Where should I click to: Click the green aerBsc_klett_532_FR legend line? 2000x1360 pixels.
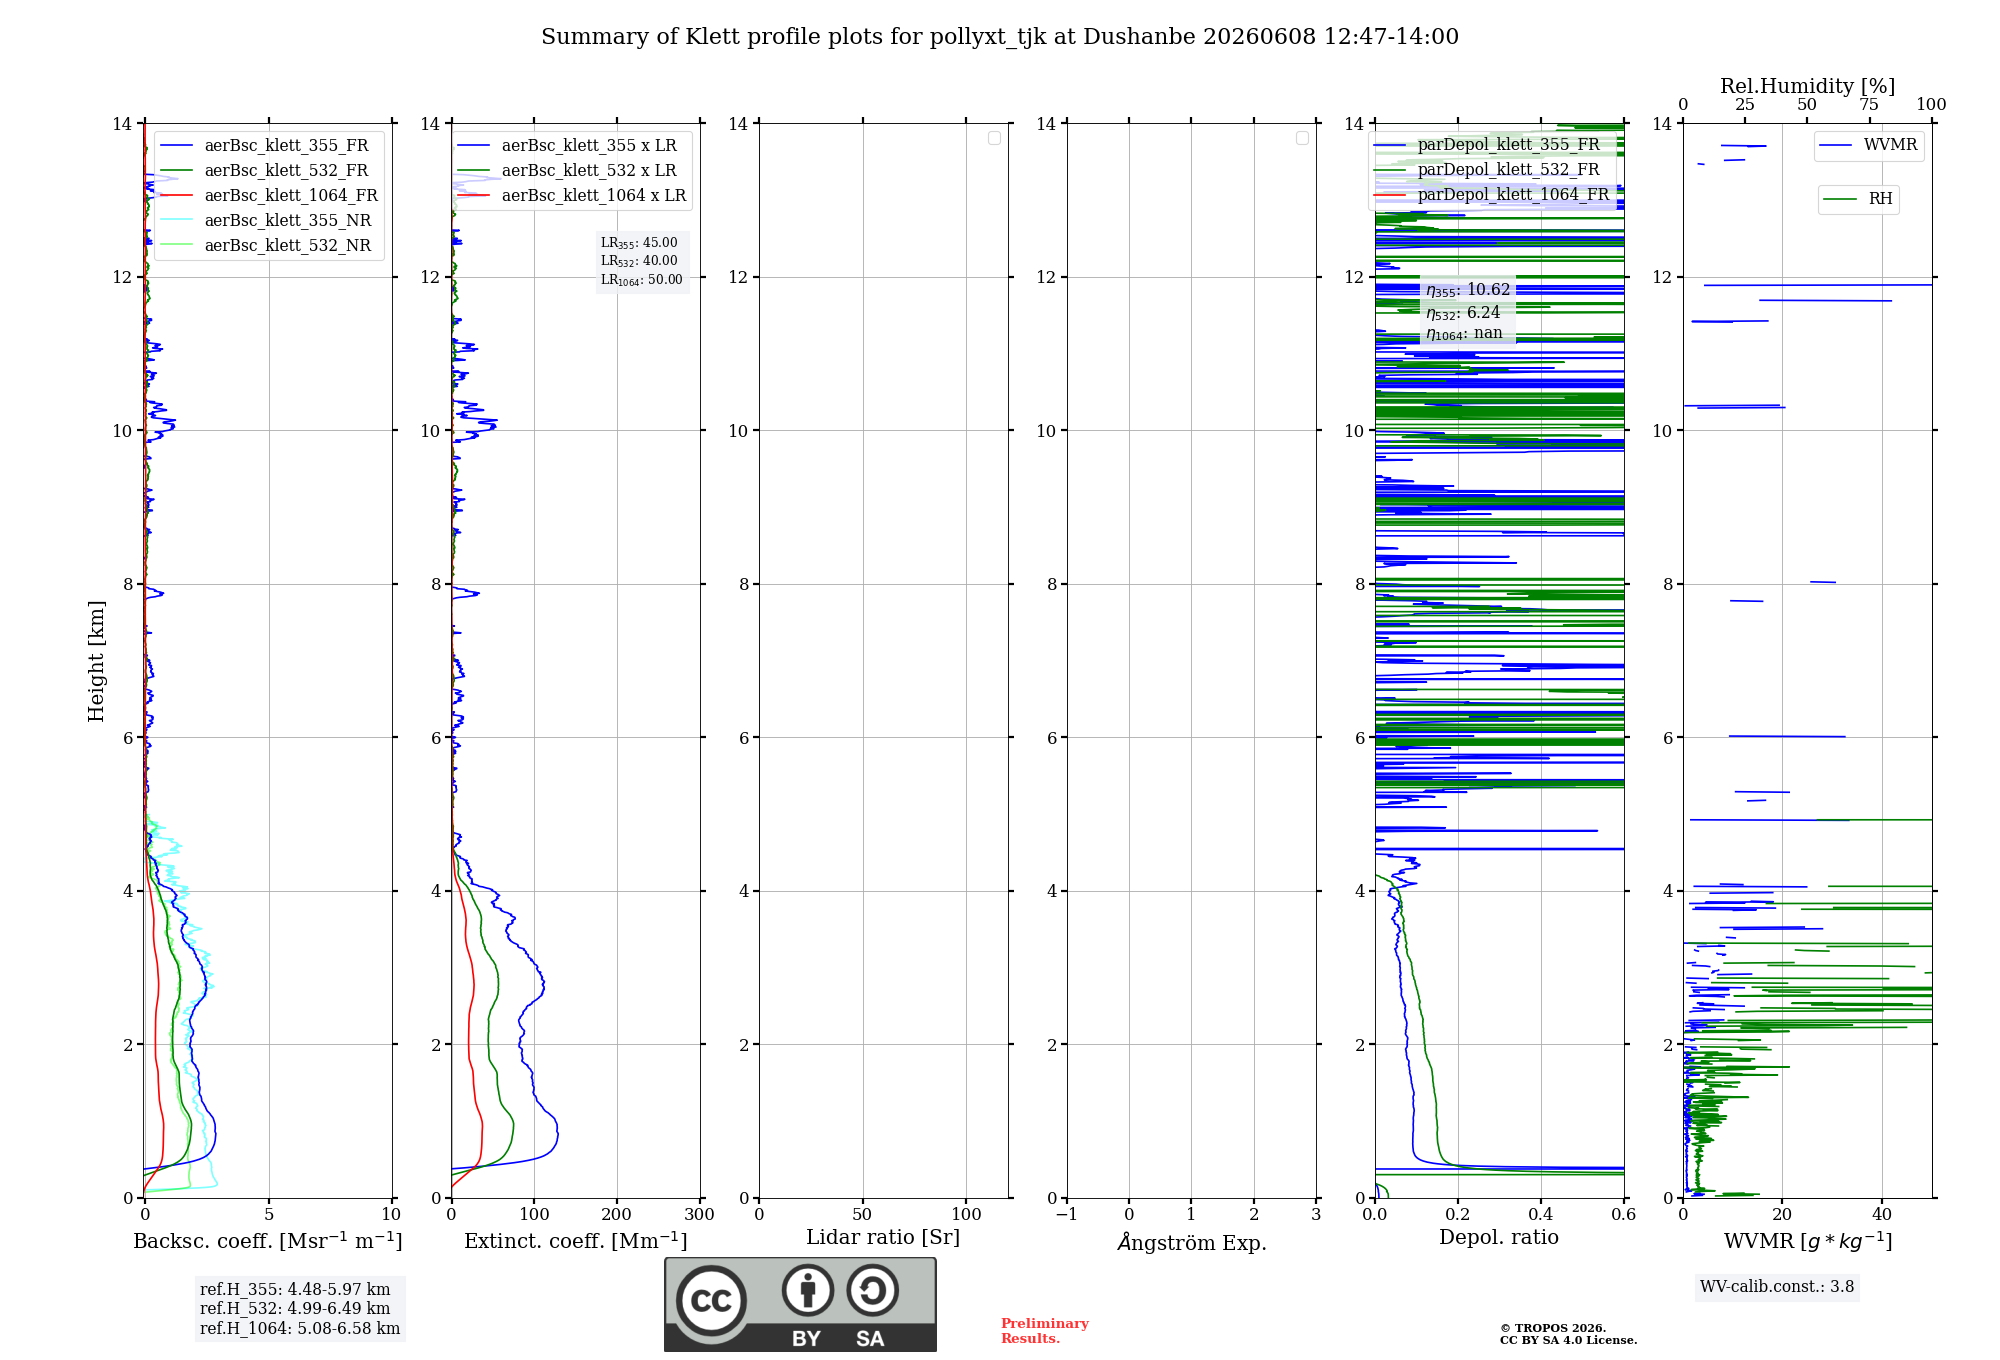(x=177, y=171)
